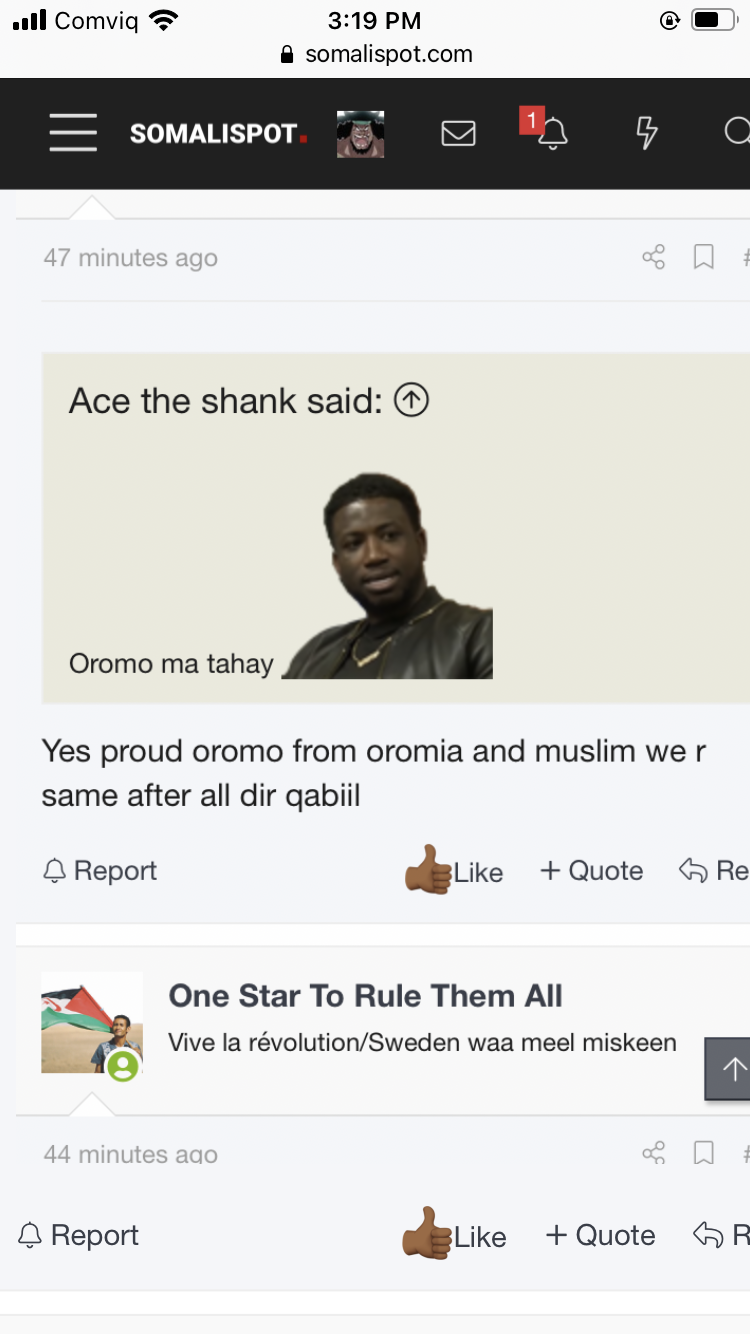Bookmark the post from 44 minutes ago
This screenshot has height=1334, width=750.
(x=704, y=1154)
